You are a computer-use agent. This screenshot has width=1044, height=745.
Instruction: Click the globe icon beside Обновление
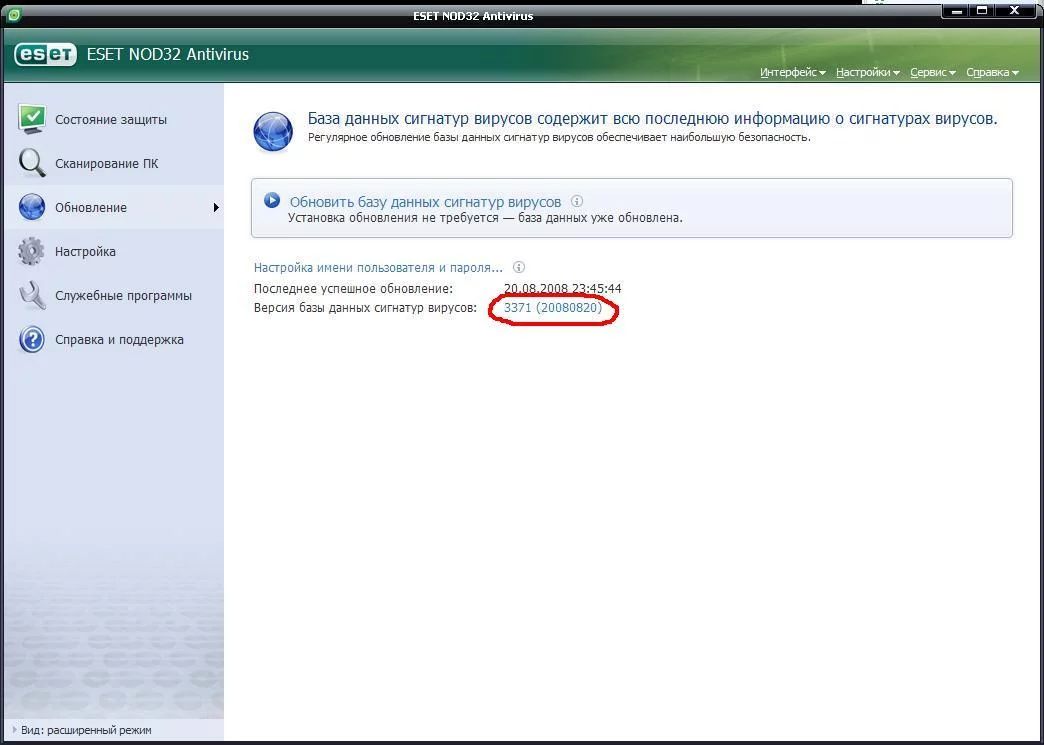pos(31,208)
